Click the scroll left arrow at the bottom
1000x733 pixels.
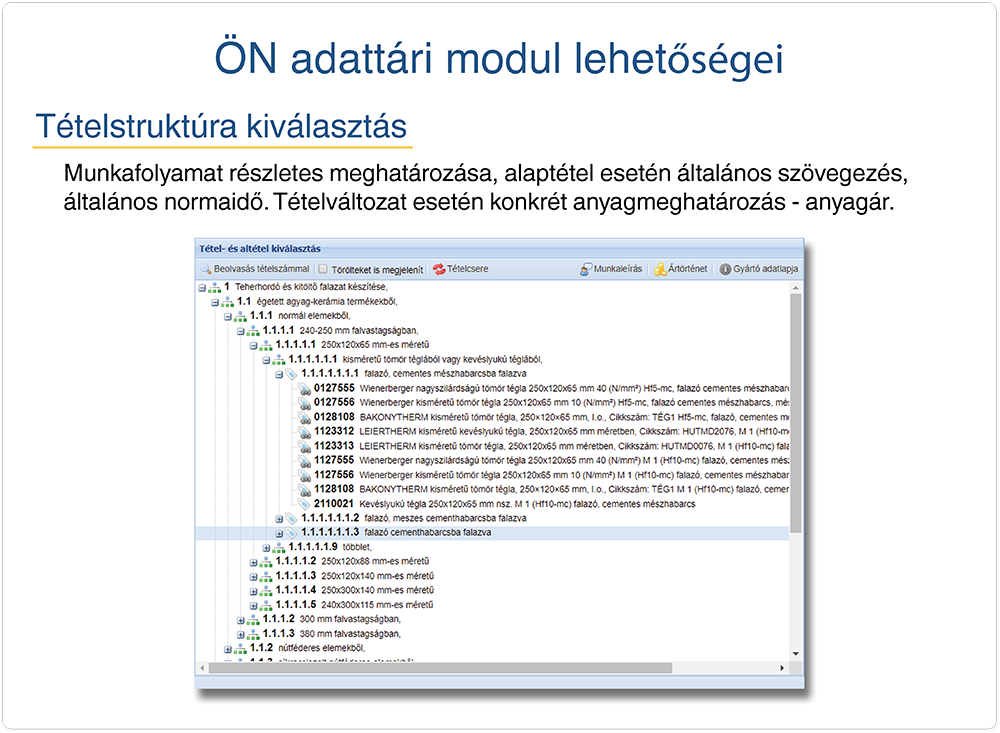pyautogui.click(x=202, y=668)
